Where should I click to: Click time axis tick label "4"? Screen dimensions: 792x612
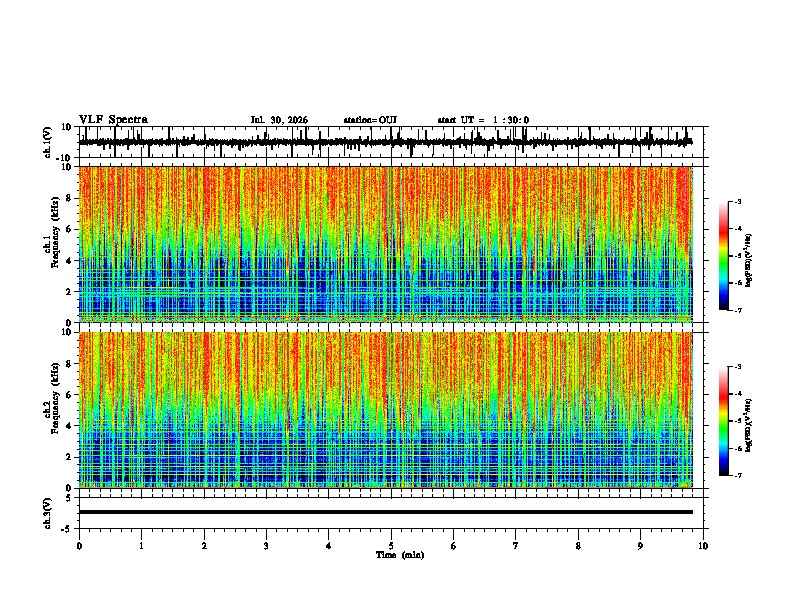point(328,546)
